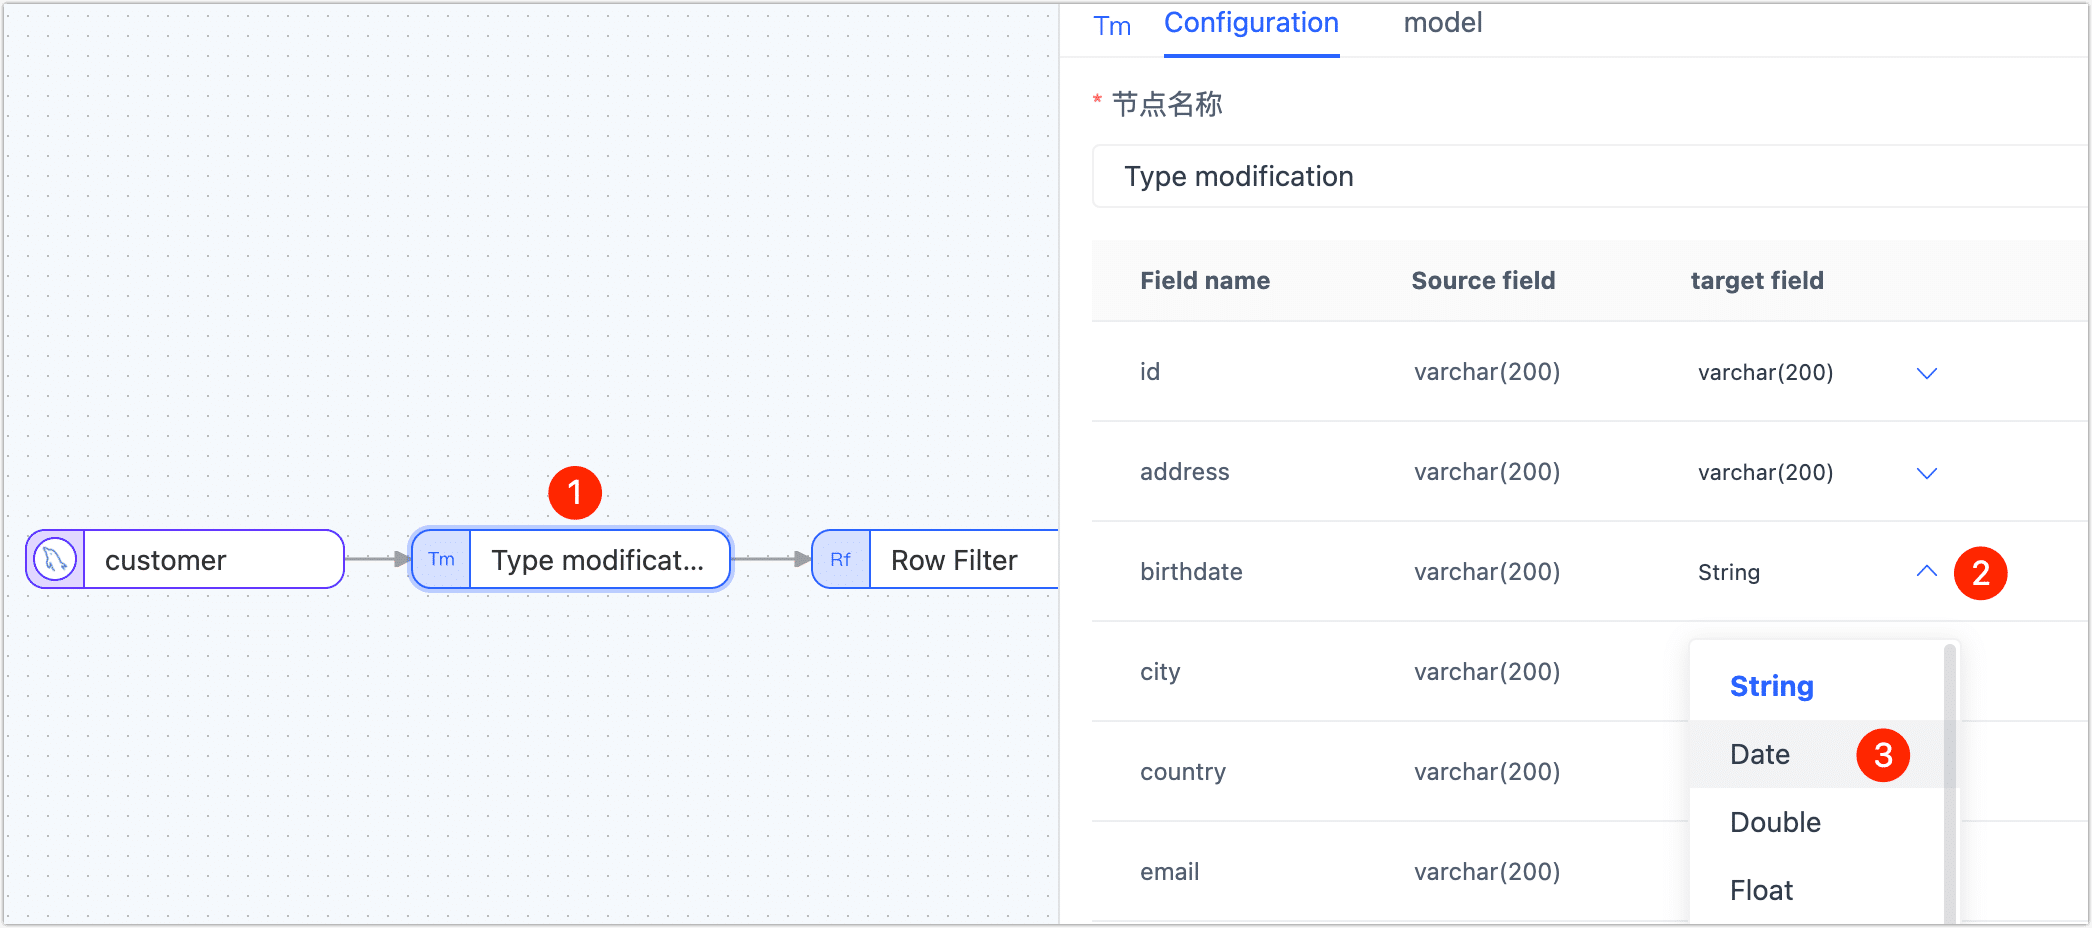Image resolution: width=2092 pixels, height=928 pixels.
Task: Select the Tm icon tab in the panel
Action: point(1112,25)
